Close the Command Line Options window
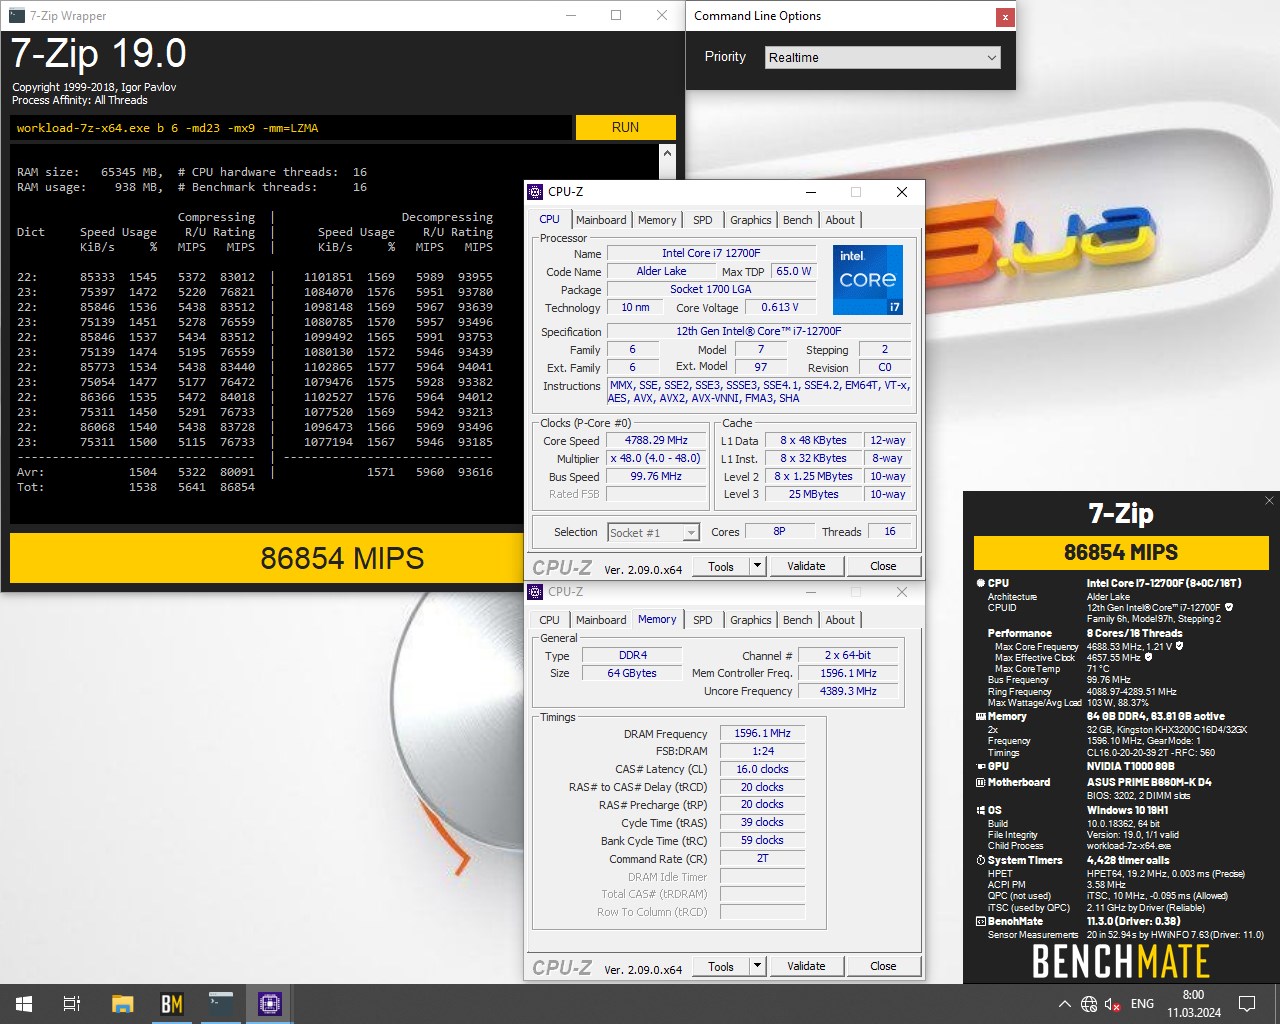Image resolution: width=1280 pixels, height=1024 pixels. 1005,17
